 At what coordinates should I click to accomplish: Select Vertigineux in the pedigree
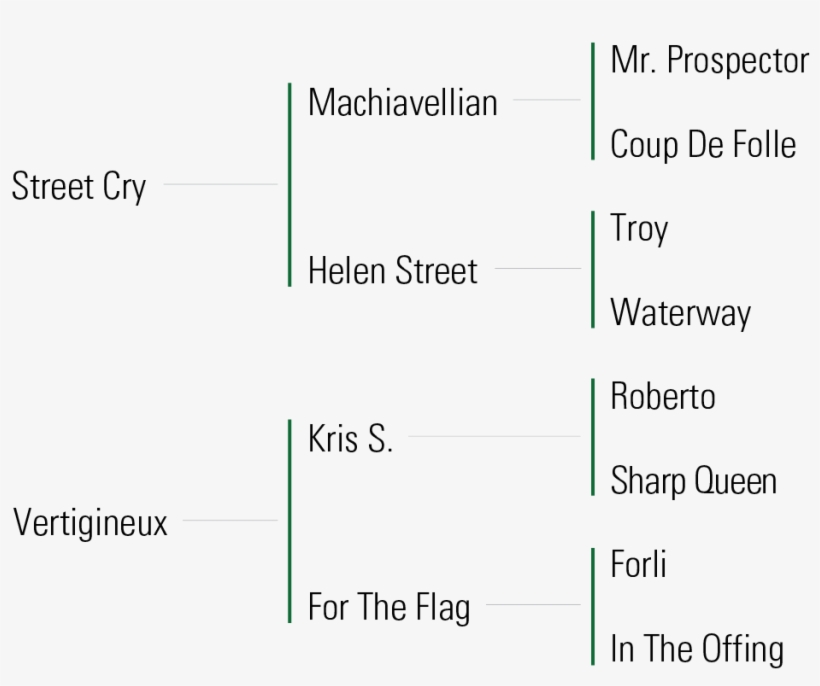pos(90,523)
